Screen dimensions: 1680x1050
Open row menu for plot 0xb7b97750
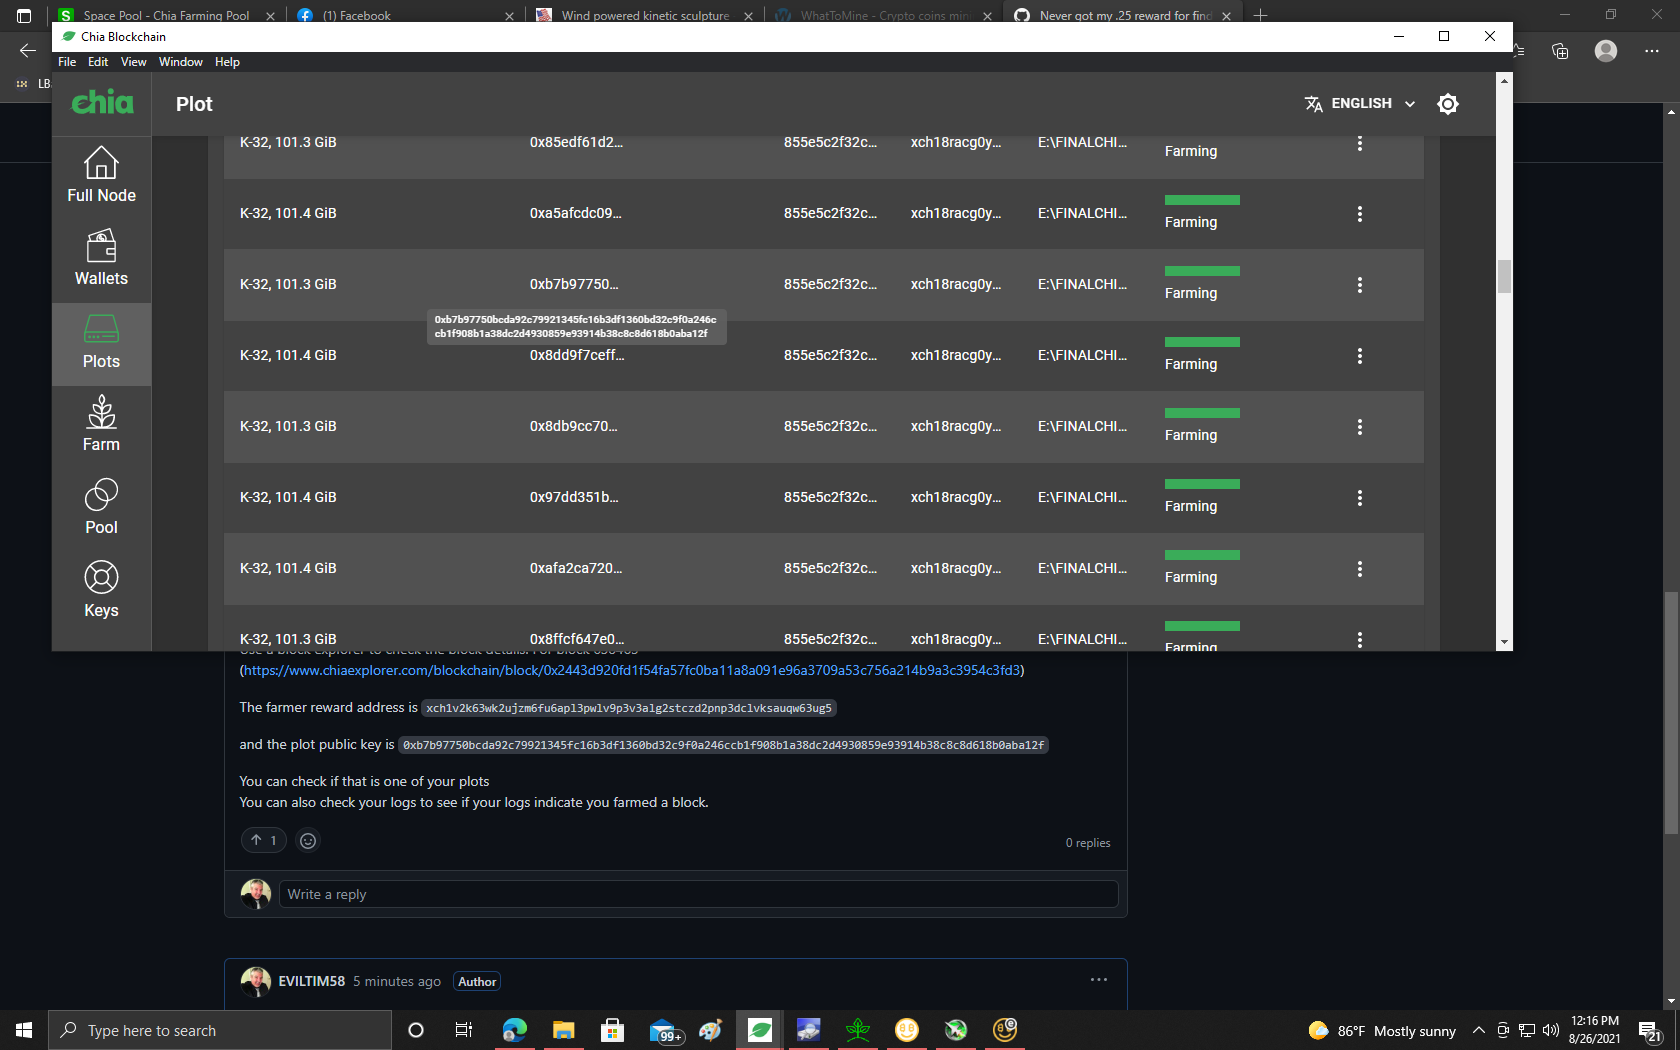pyautogui.click(x=1359, y=285)
